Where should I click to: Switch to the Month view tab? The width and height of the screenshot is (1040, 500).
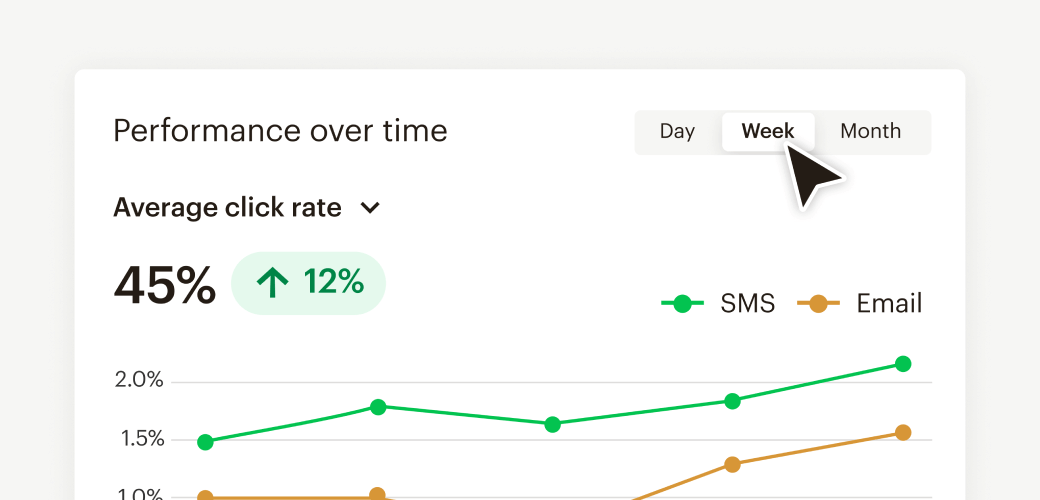(x=870, y=132)
